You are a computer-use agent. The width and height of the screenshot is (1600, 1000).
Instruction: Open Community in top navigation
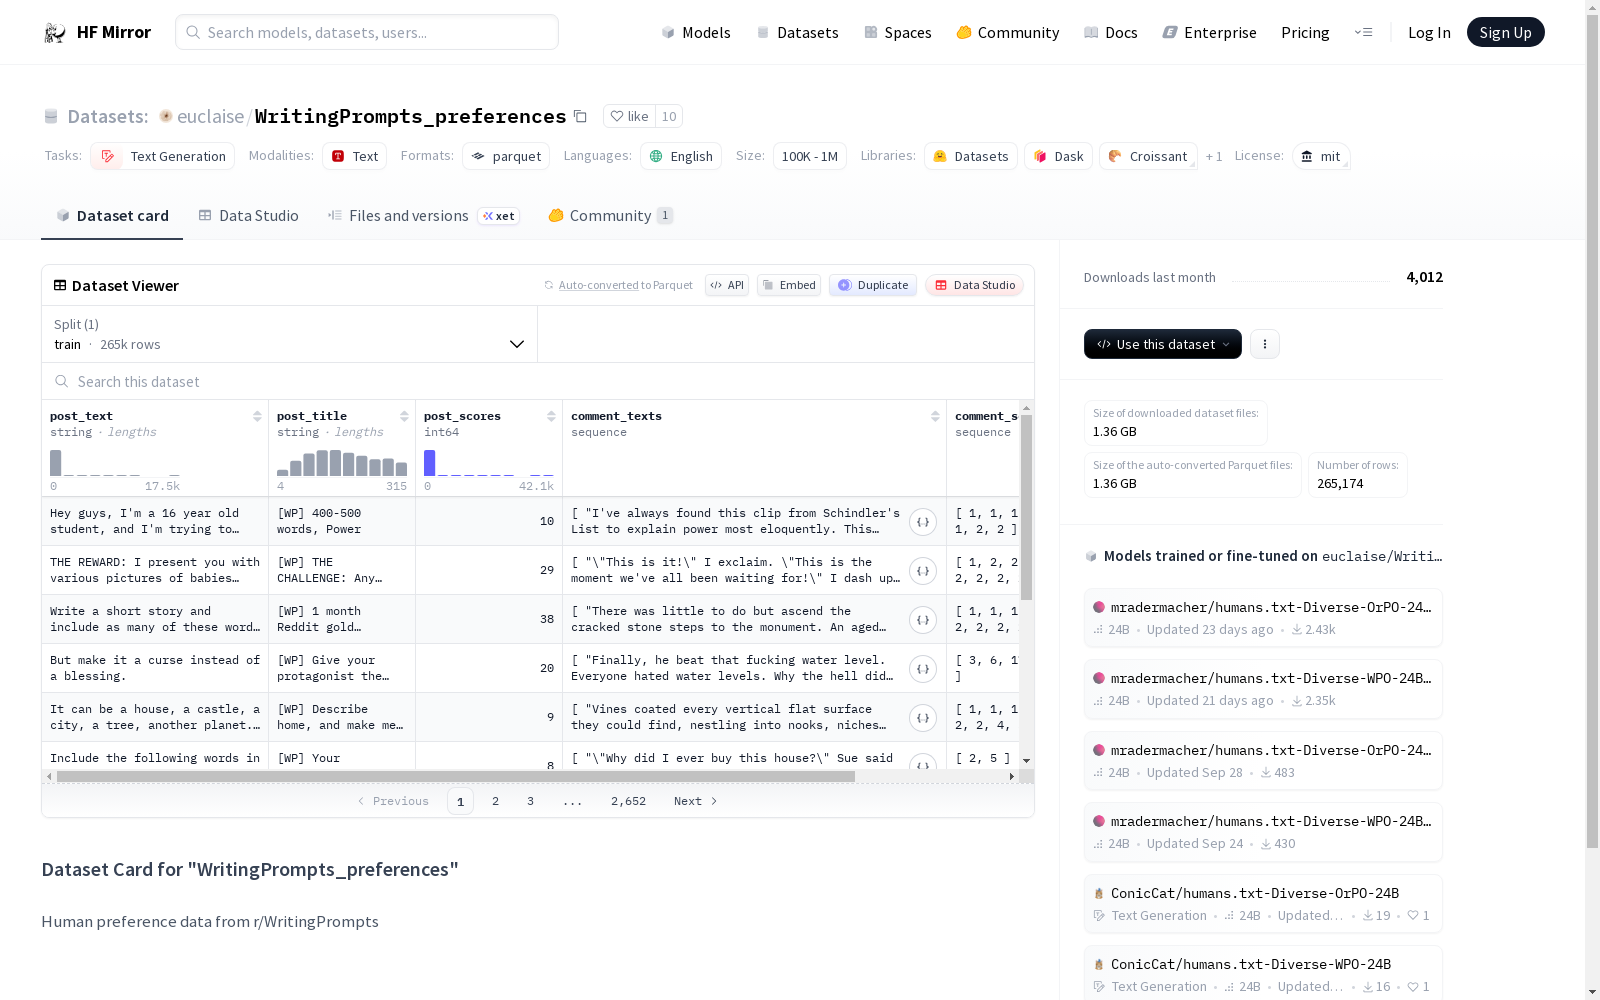point(1008,32)
